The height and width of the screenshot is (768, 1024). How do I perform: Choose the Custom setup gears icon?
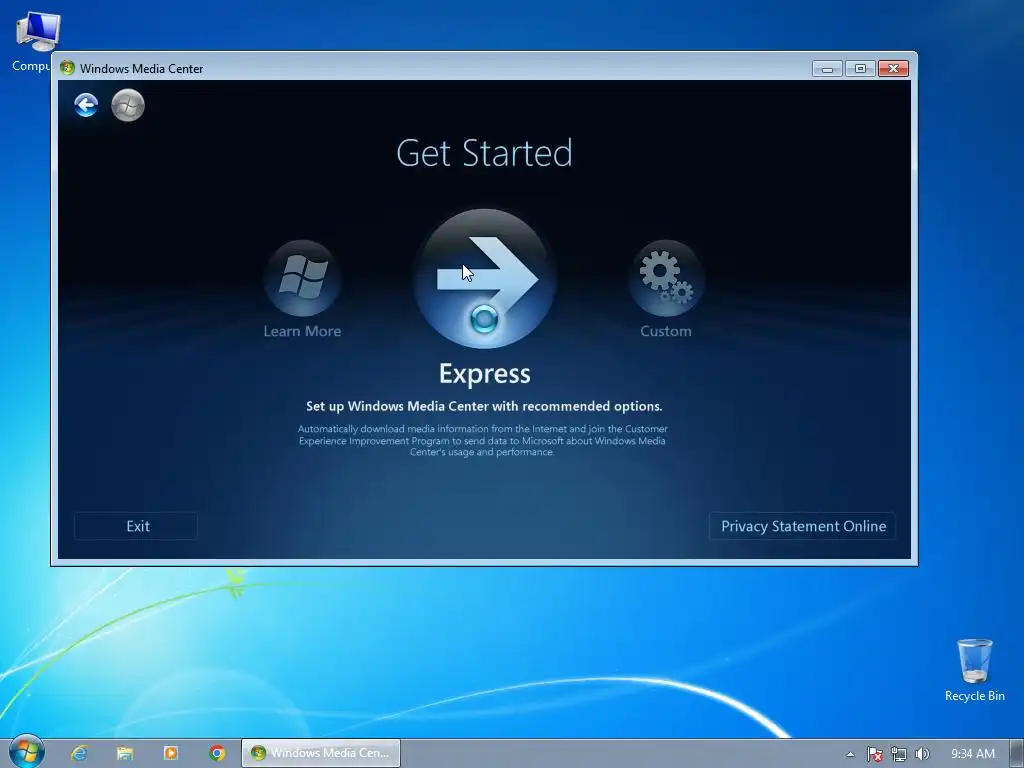(x=666, y=278)
